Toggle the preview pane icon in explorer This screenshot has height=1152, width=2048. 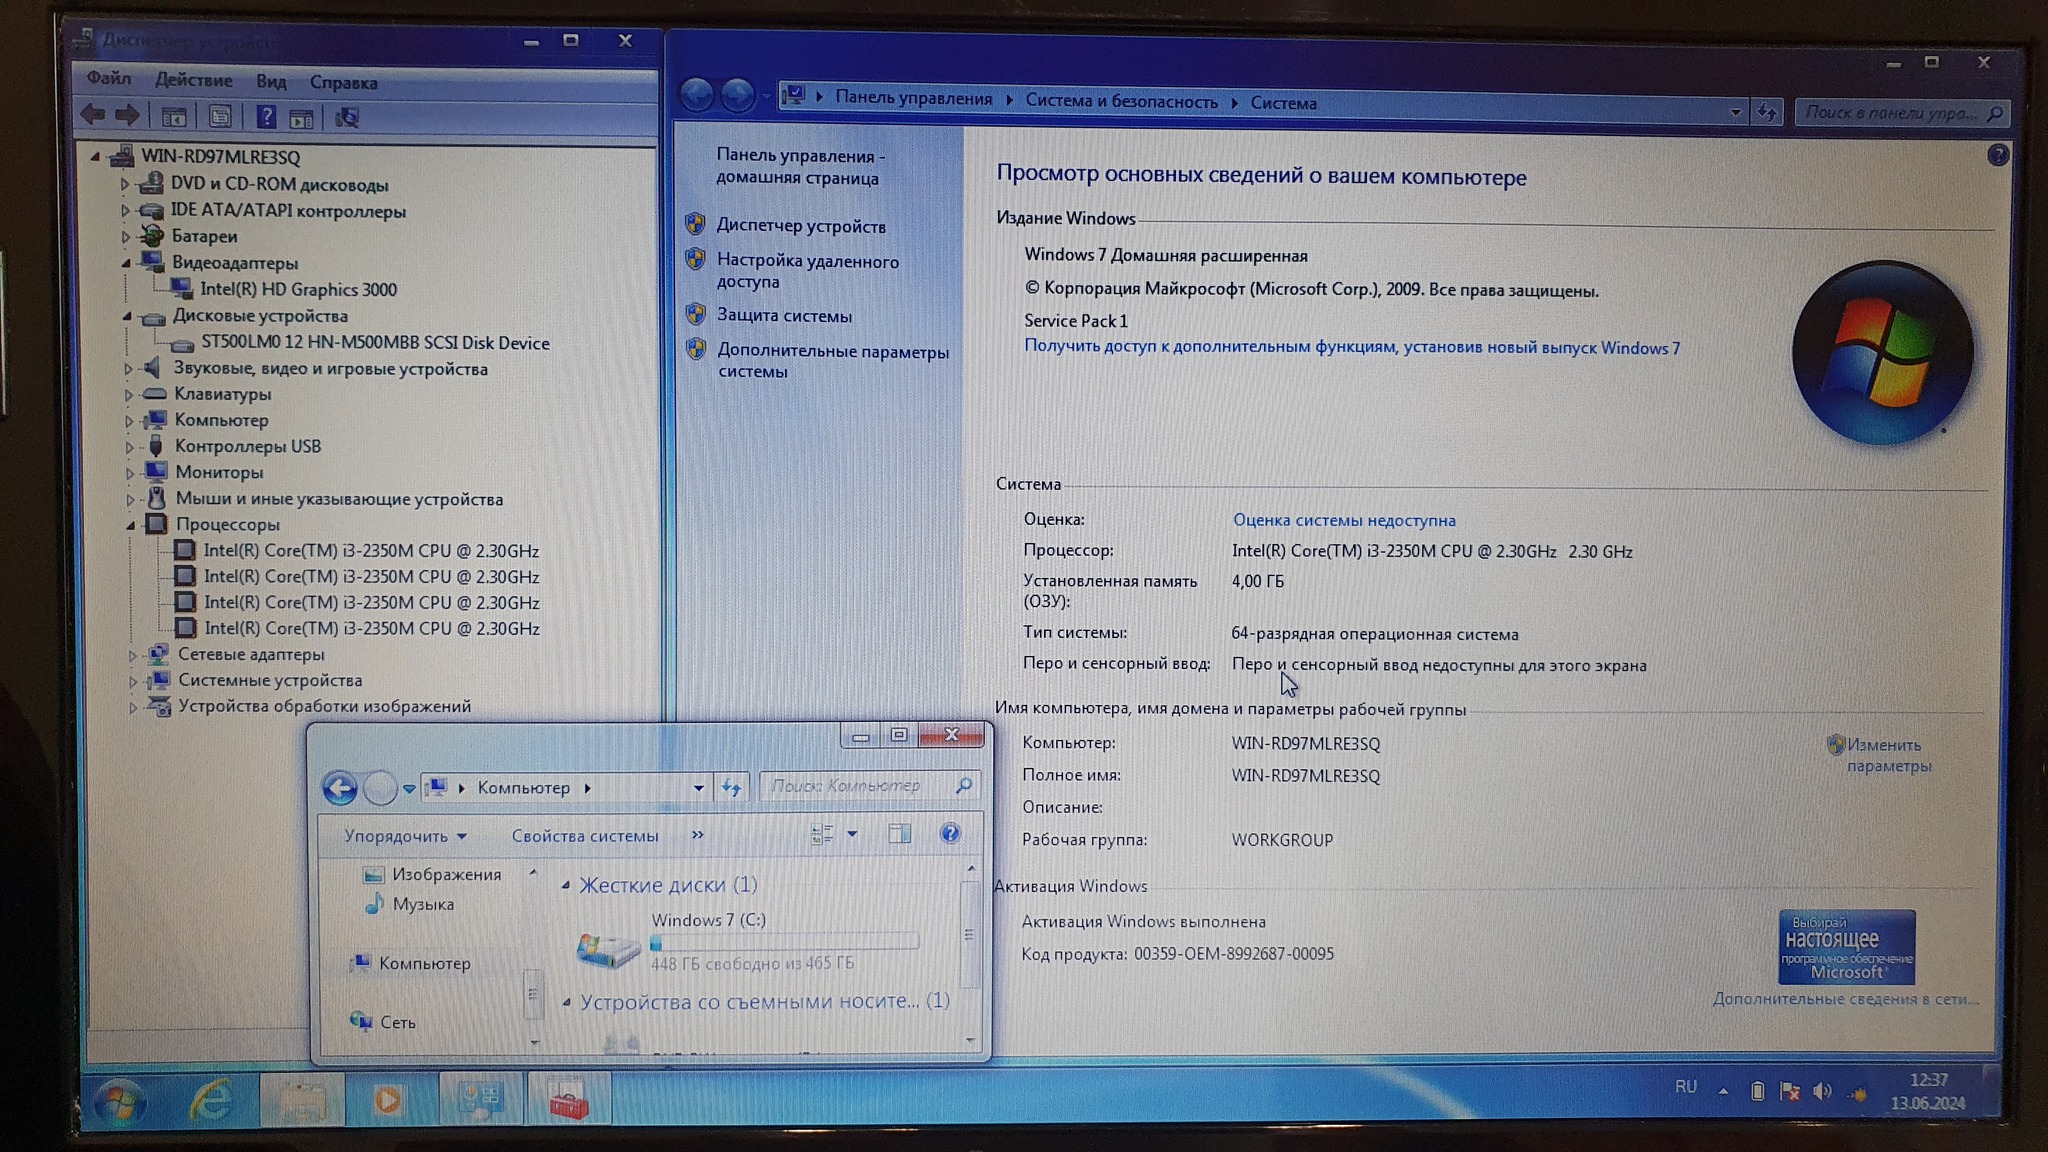(899, 833)
